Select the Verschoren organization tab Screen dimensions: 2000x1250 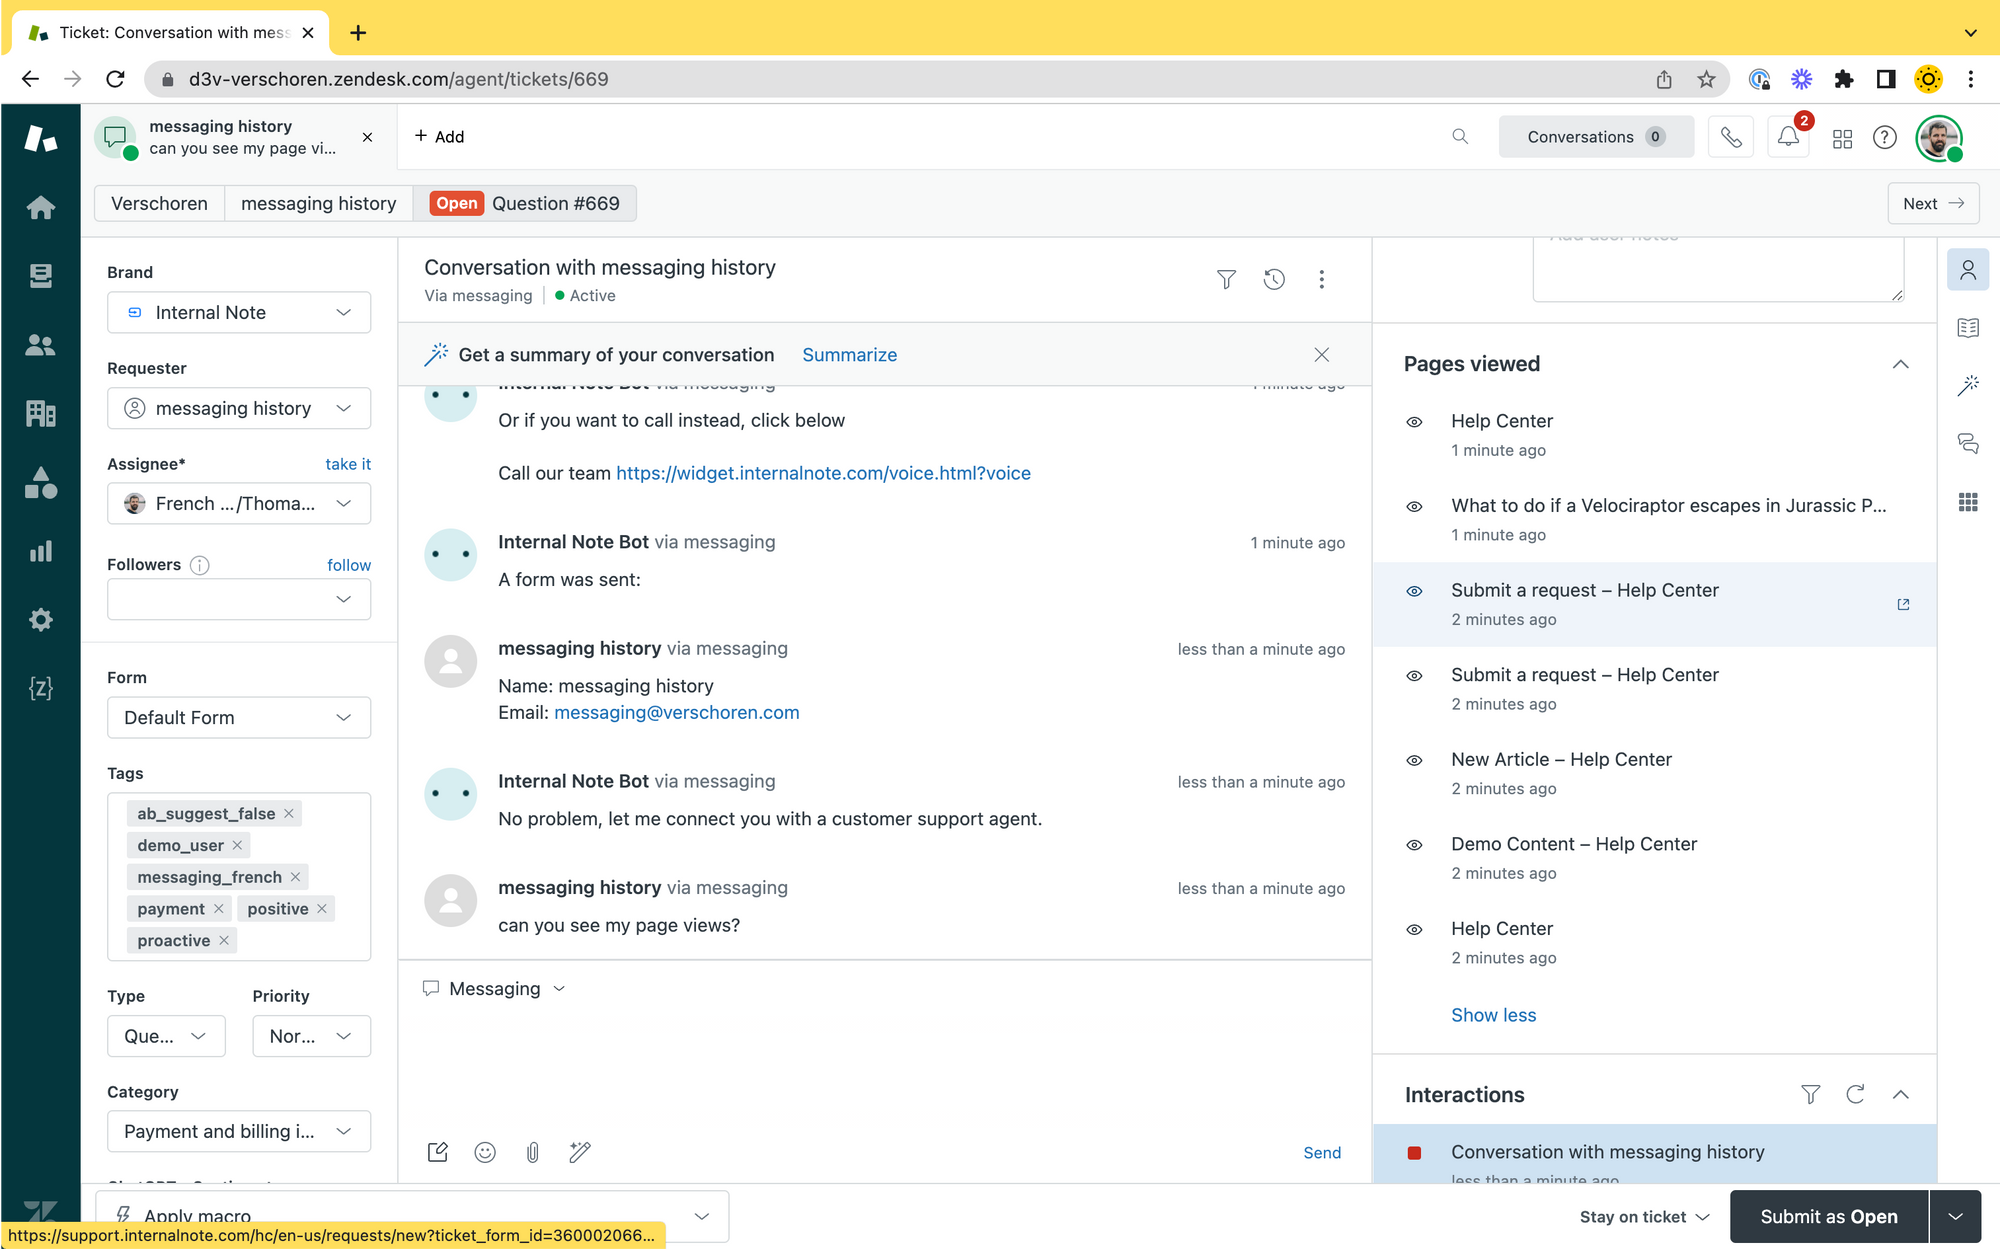click(159, 203)
